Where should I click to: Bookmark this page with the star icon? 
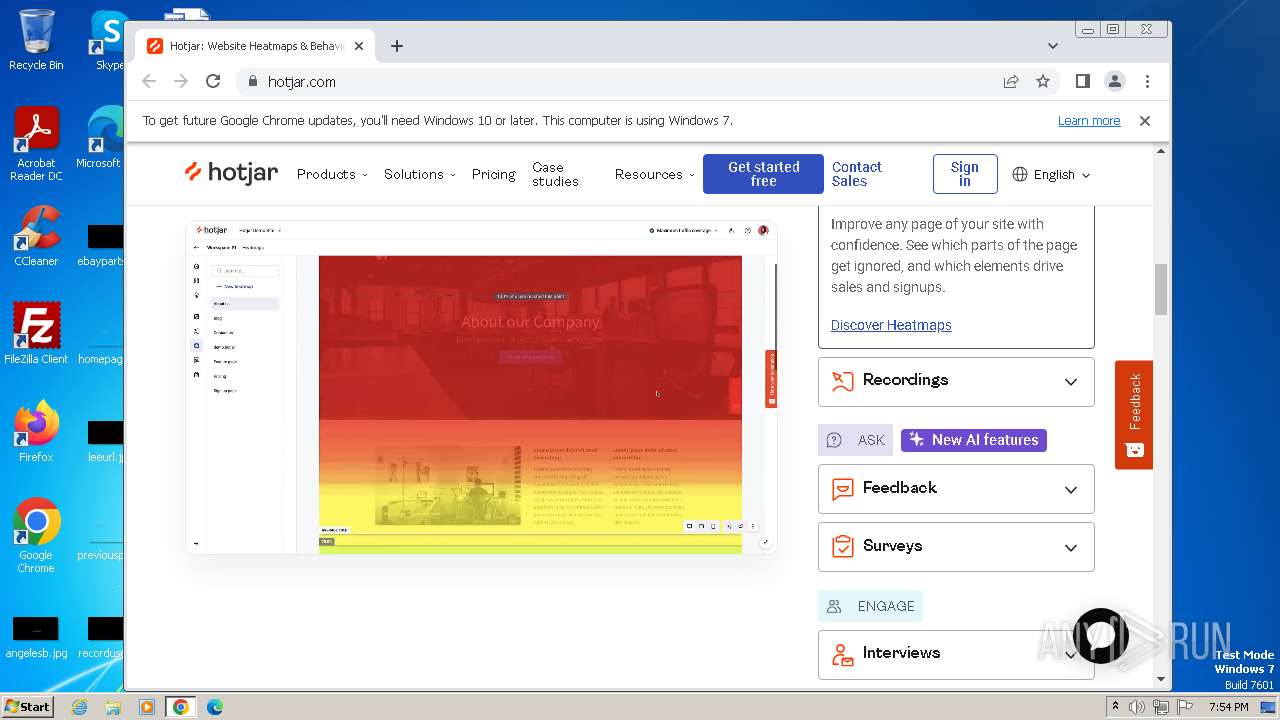coord(1043,81)
